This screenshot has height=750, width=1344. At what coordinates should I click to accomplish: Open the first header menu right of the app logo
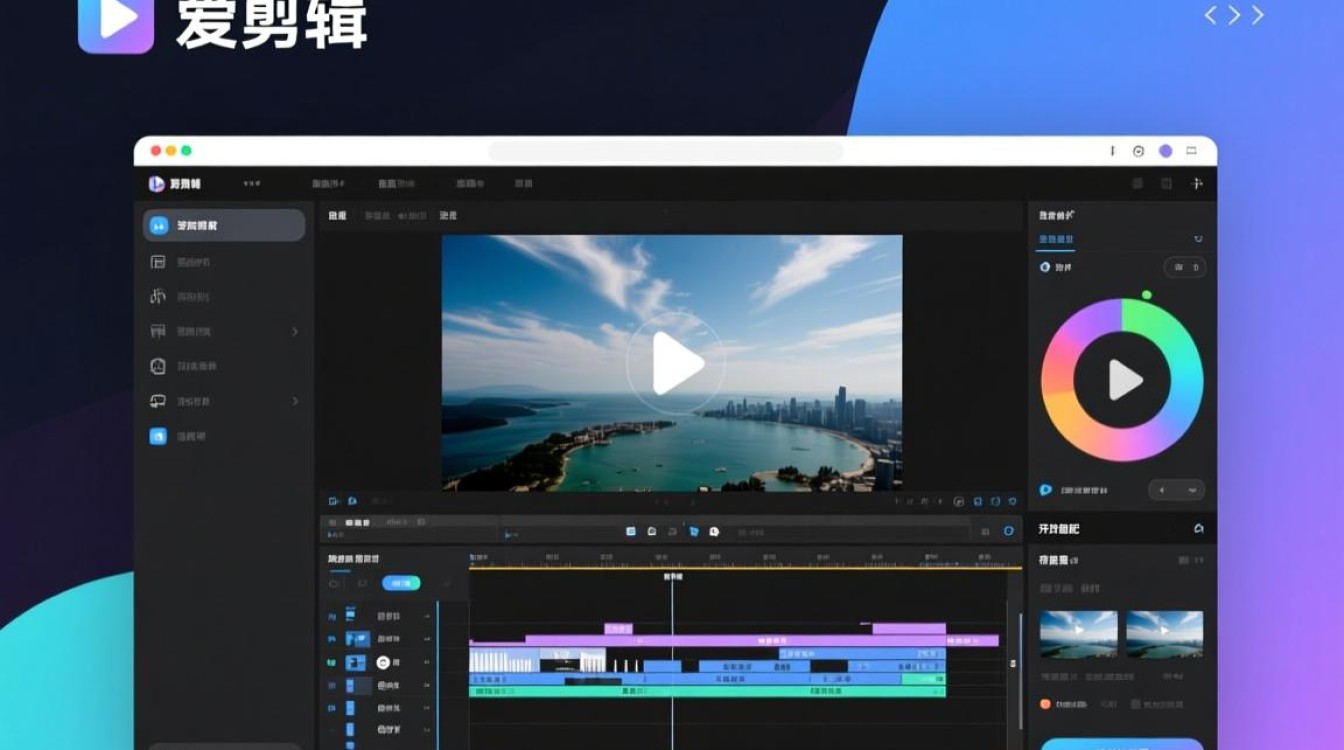pos(252,184)
